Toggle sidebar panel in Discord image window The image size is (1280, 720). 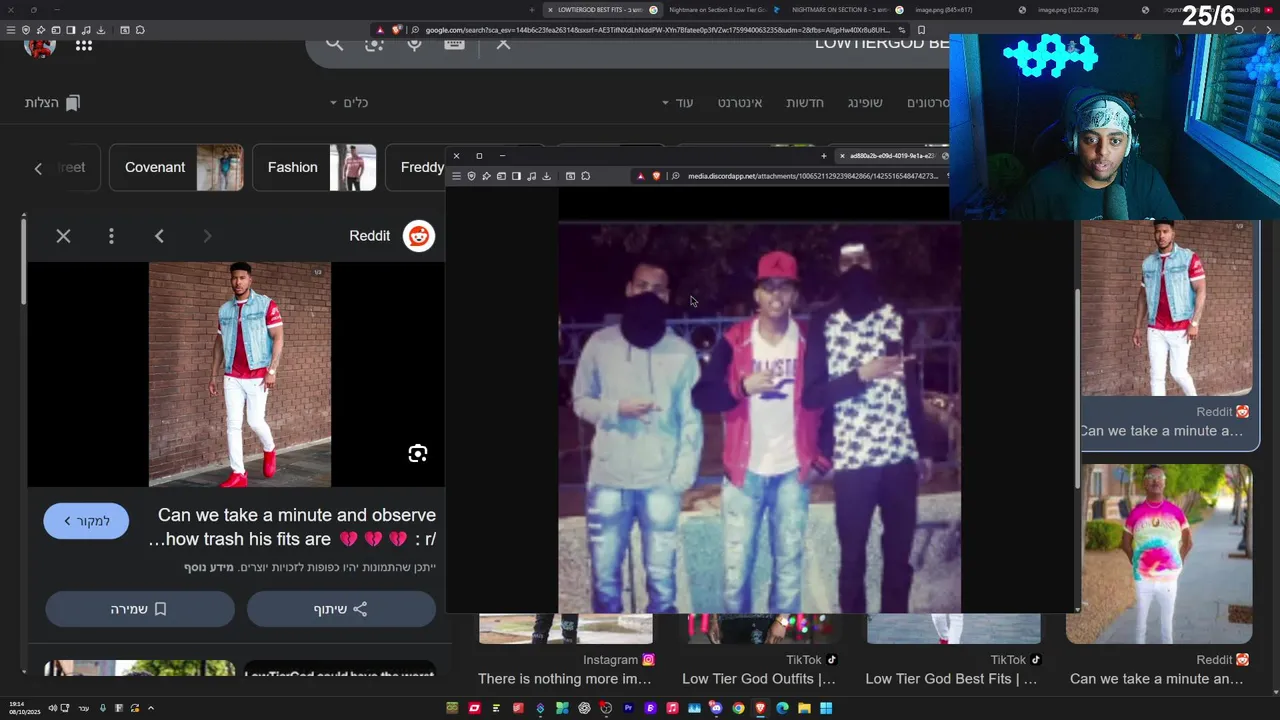coord(516,176)
